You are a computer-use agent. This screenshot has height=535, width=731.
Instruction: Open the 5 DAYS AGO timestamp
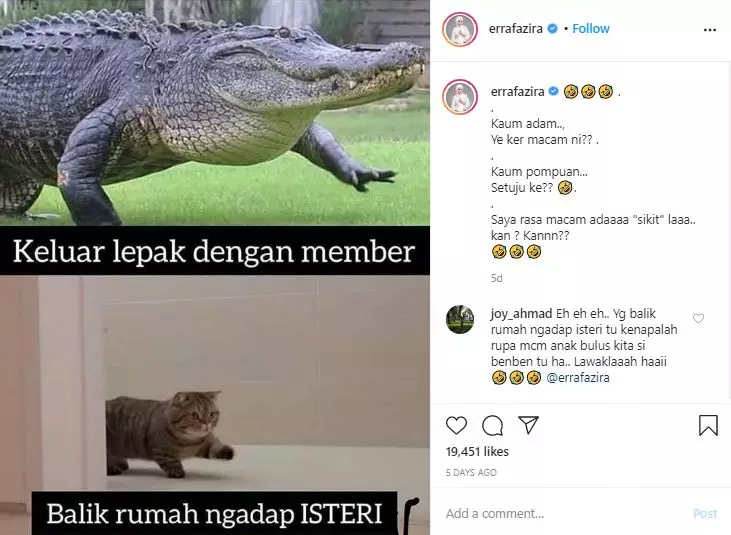[471, 473]
